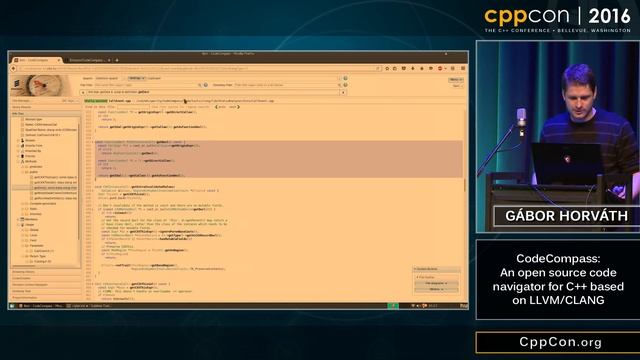
Task: Collapse the Context Buttons panel header
Action: (437, 269)
